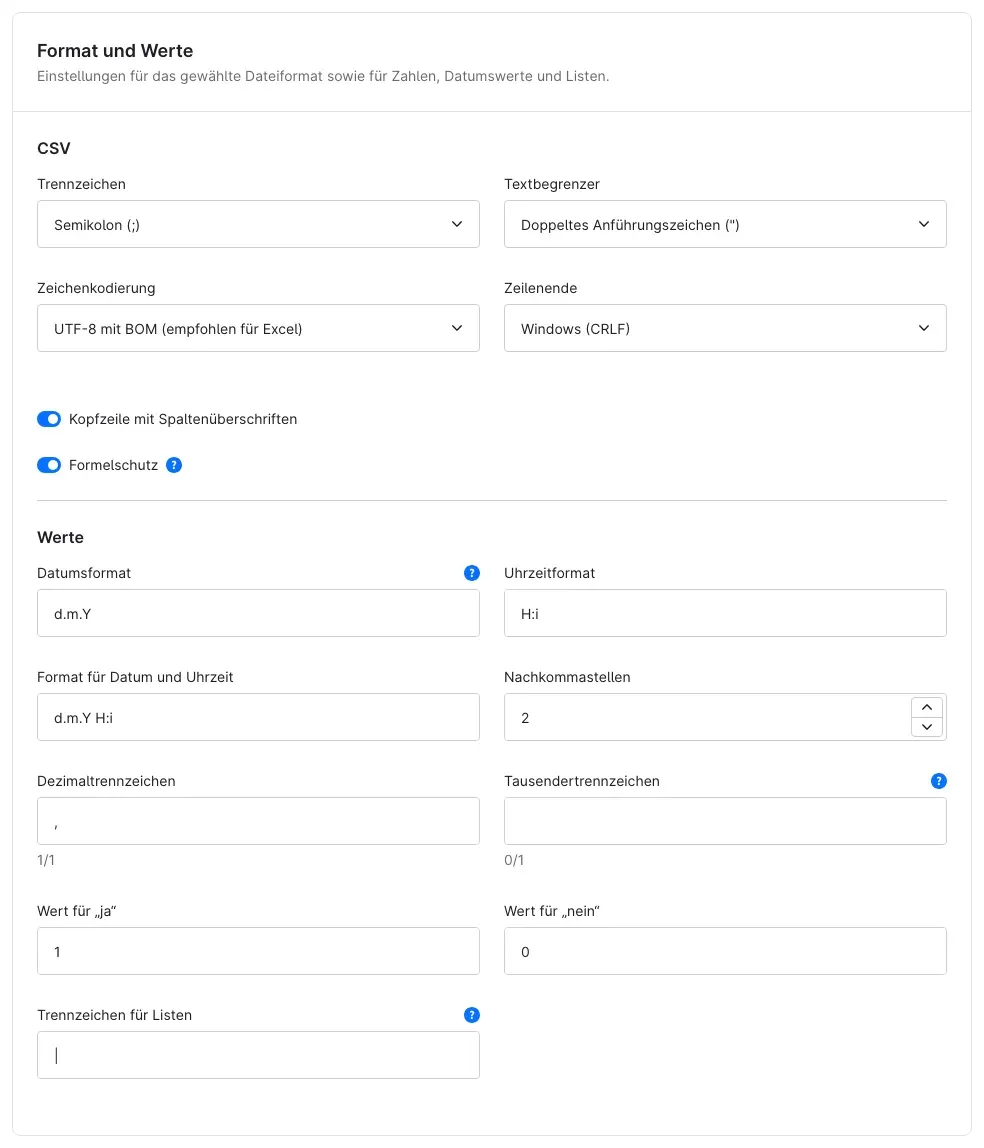This screenshot has height=1148, width=984.
Task: Edit the Wert für „nein“ field
Action: 725,951
